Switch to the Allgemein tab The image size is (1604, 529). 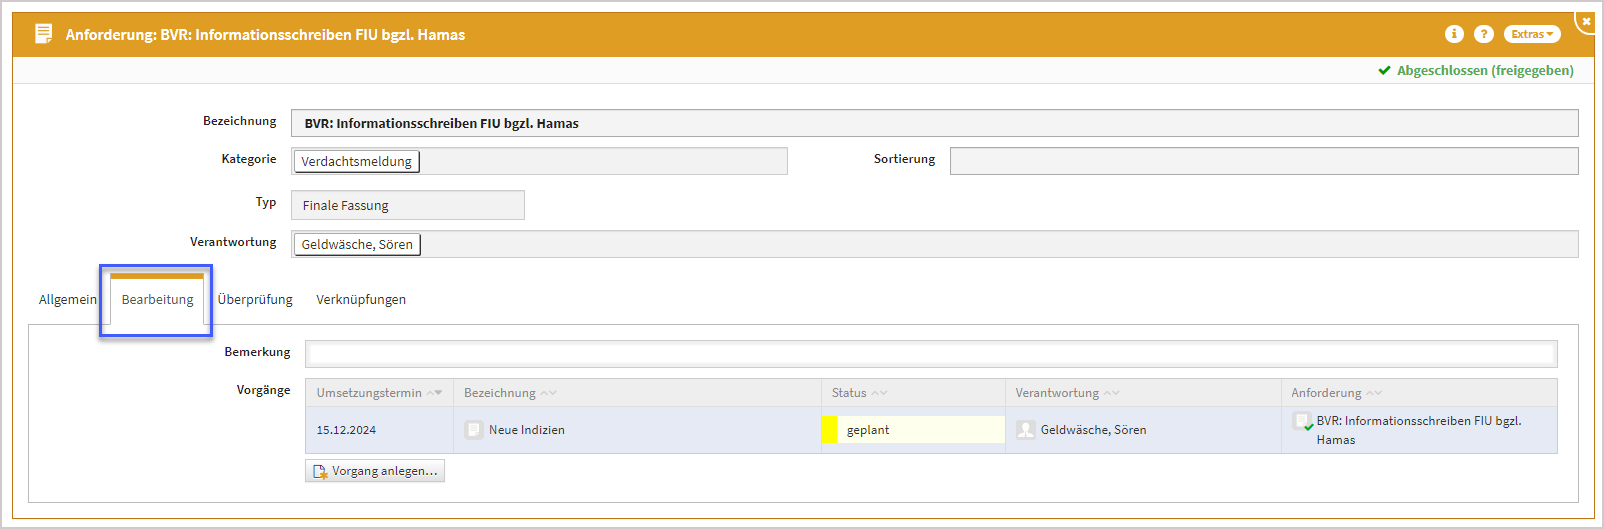tap(68, 300)
